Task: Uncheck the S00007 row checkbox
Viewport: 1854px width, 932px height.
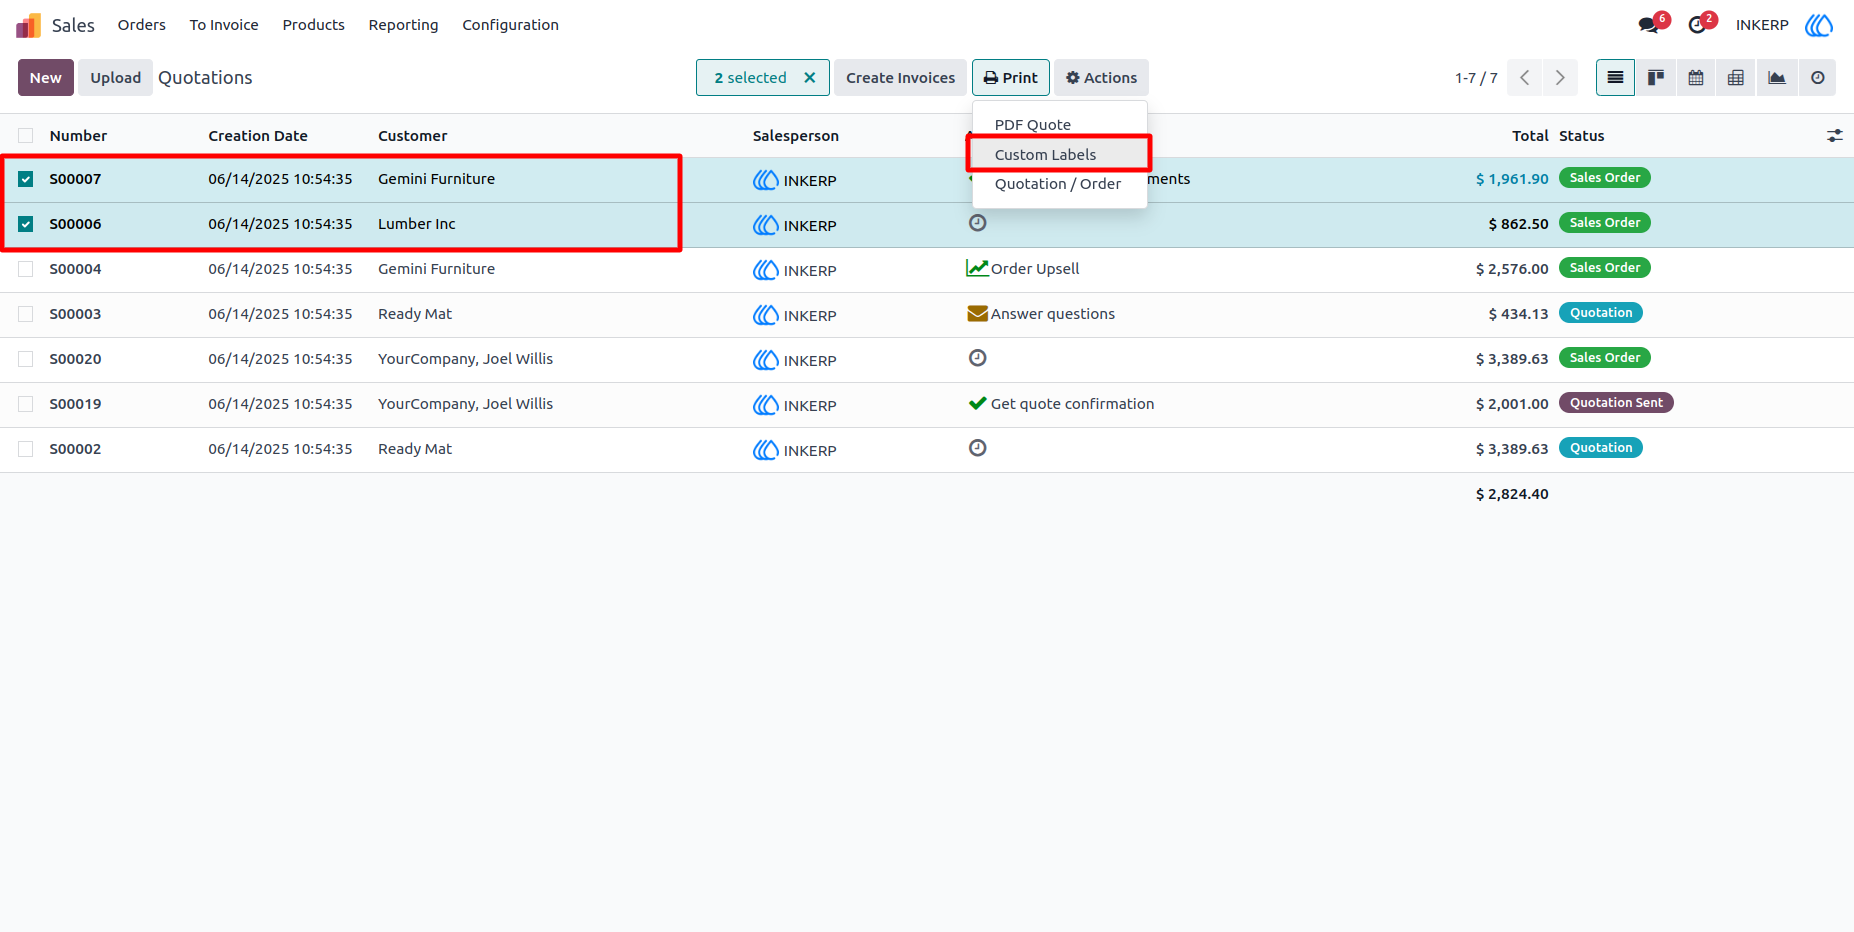Action: pyautogui.click(x=26, y=179)
